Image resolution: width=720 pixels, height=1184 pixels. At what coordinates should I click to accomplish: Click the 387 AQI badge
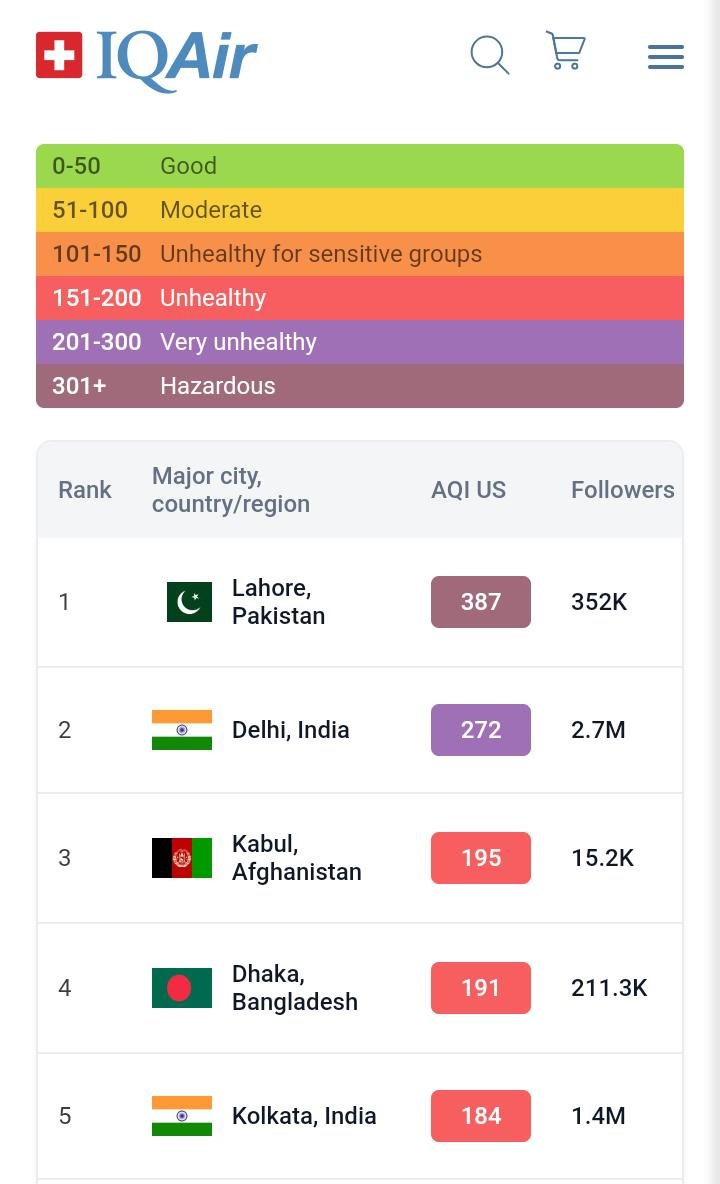(x=480, y=602)
